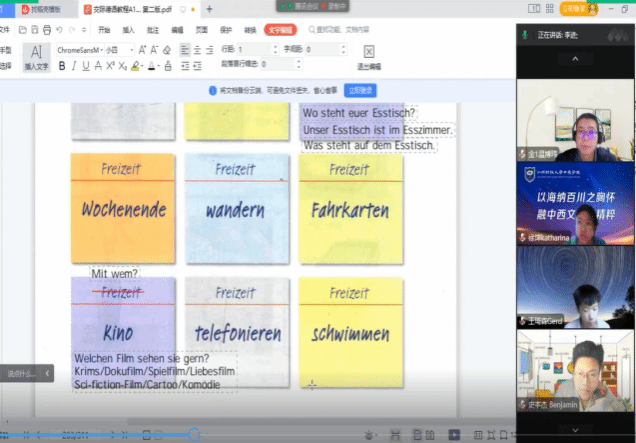
Task: Open the ChromeSansM font dropdown
Action: click(x=79, y=49)
